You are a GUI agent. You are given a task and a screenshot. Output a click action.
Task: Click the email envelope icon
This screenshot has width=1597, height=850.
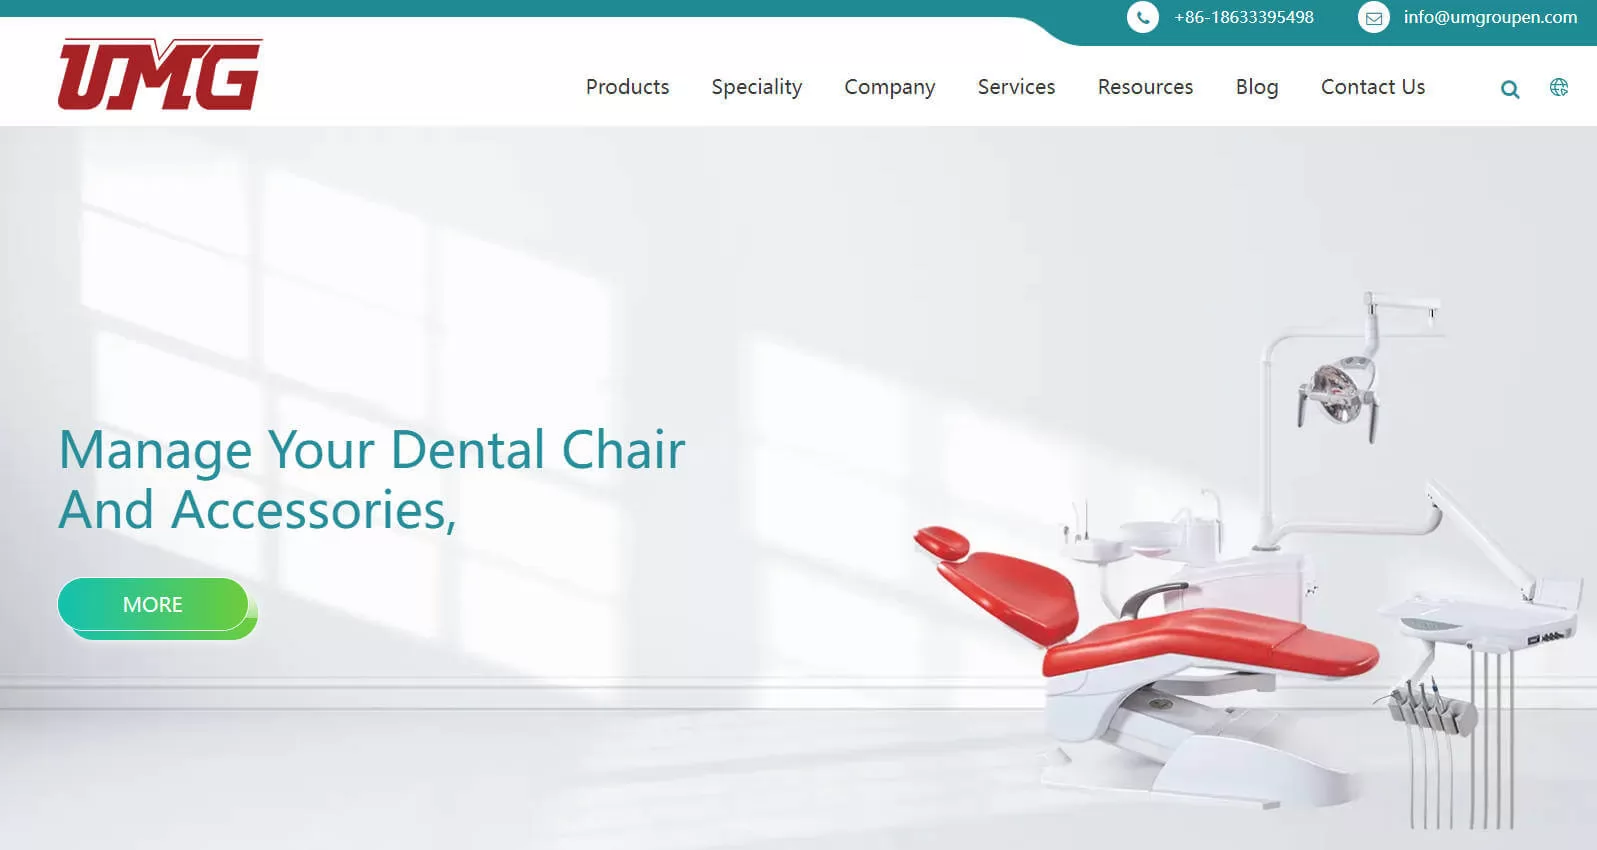pyautogui.click(x=1374, y=17)
